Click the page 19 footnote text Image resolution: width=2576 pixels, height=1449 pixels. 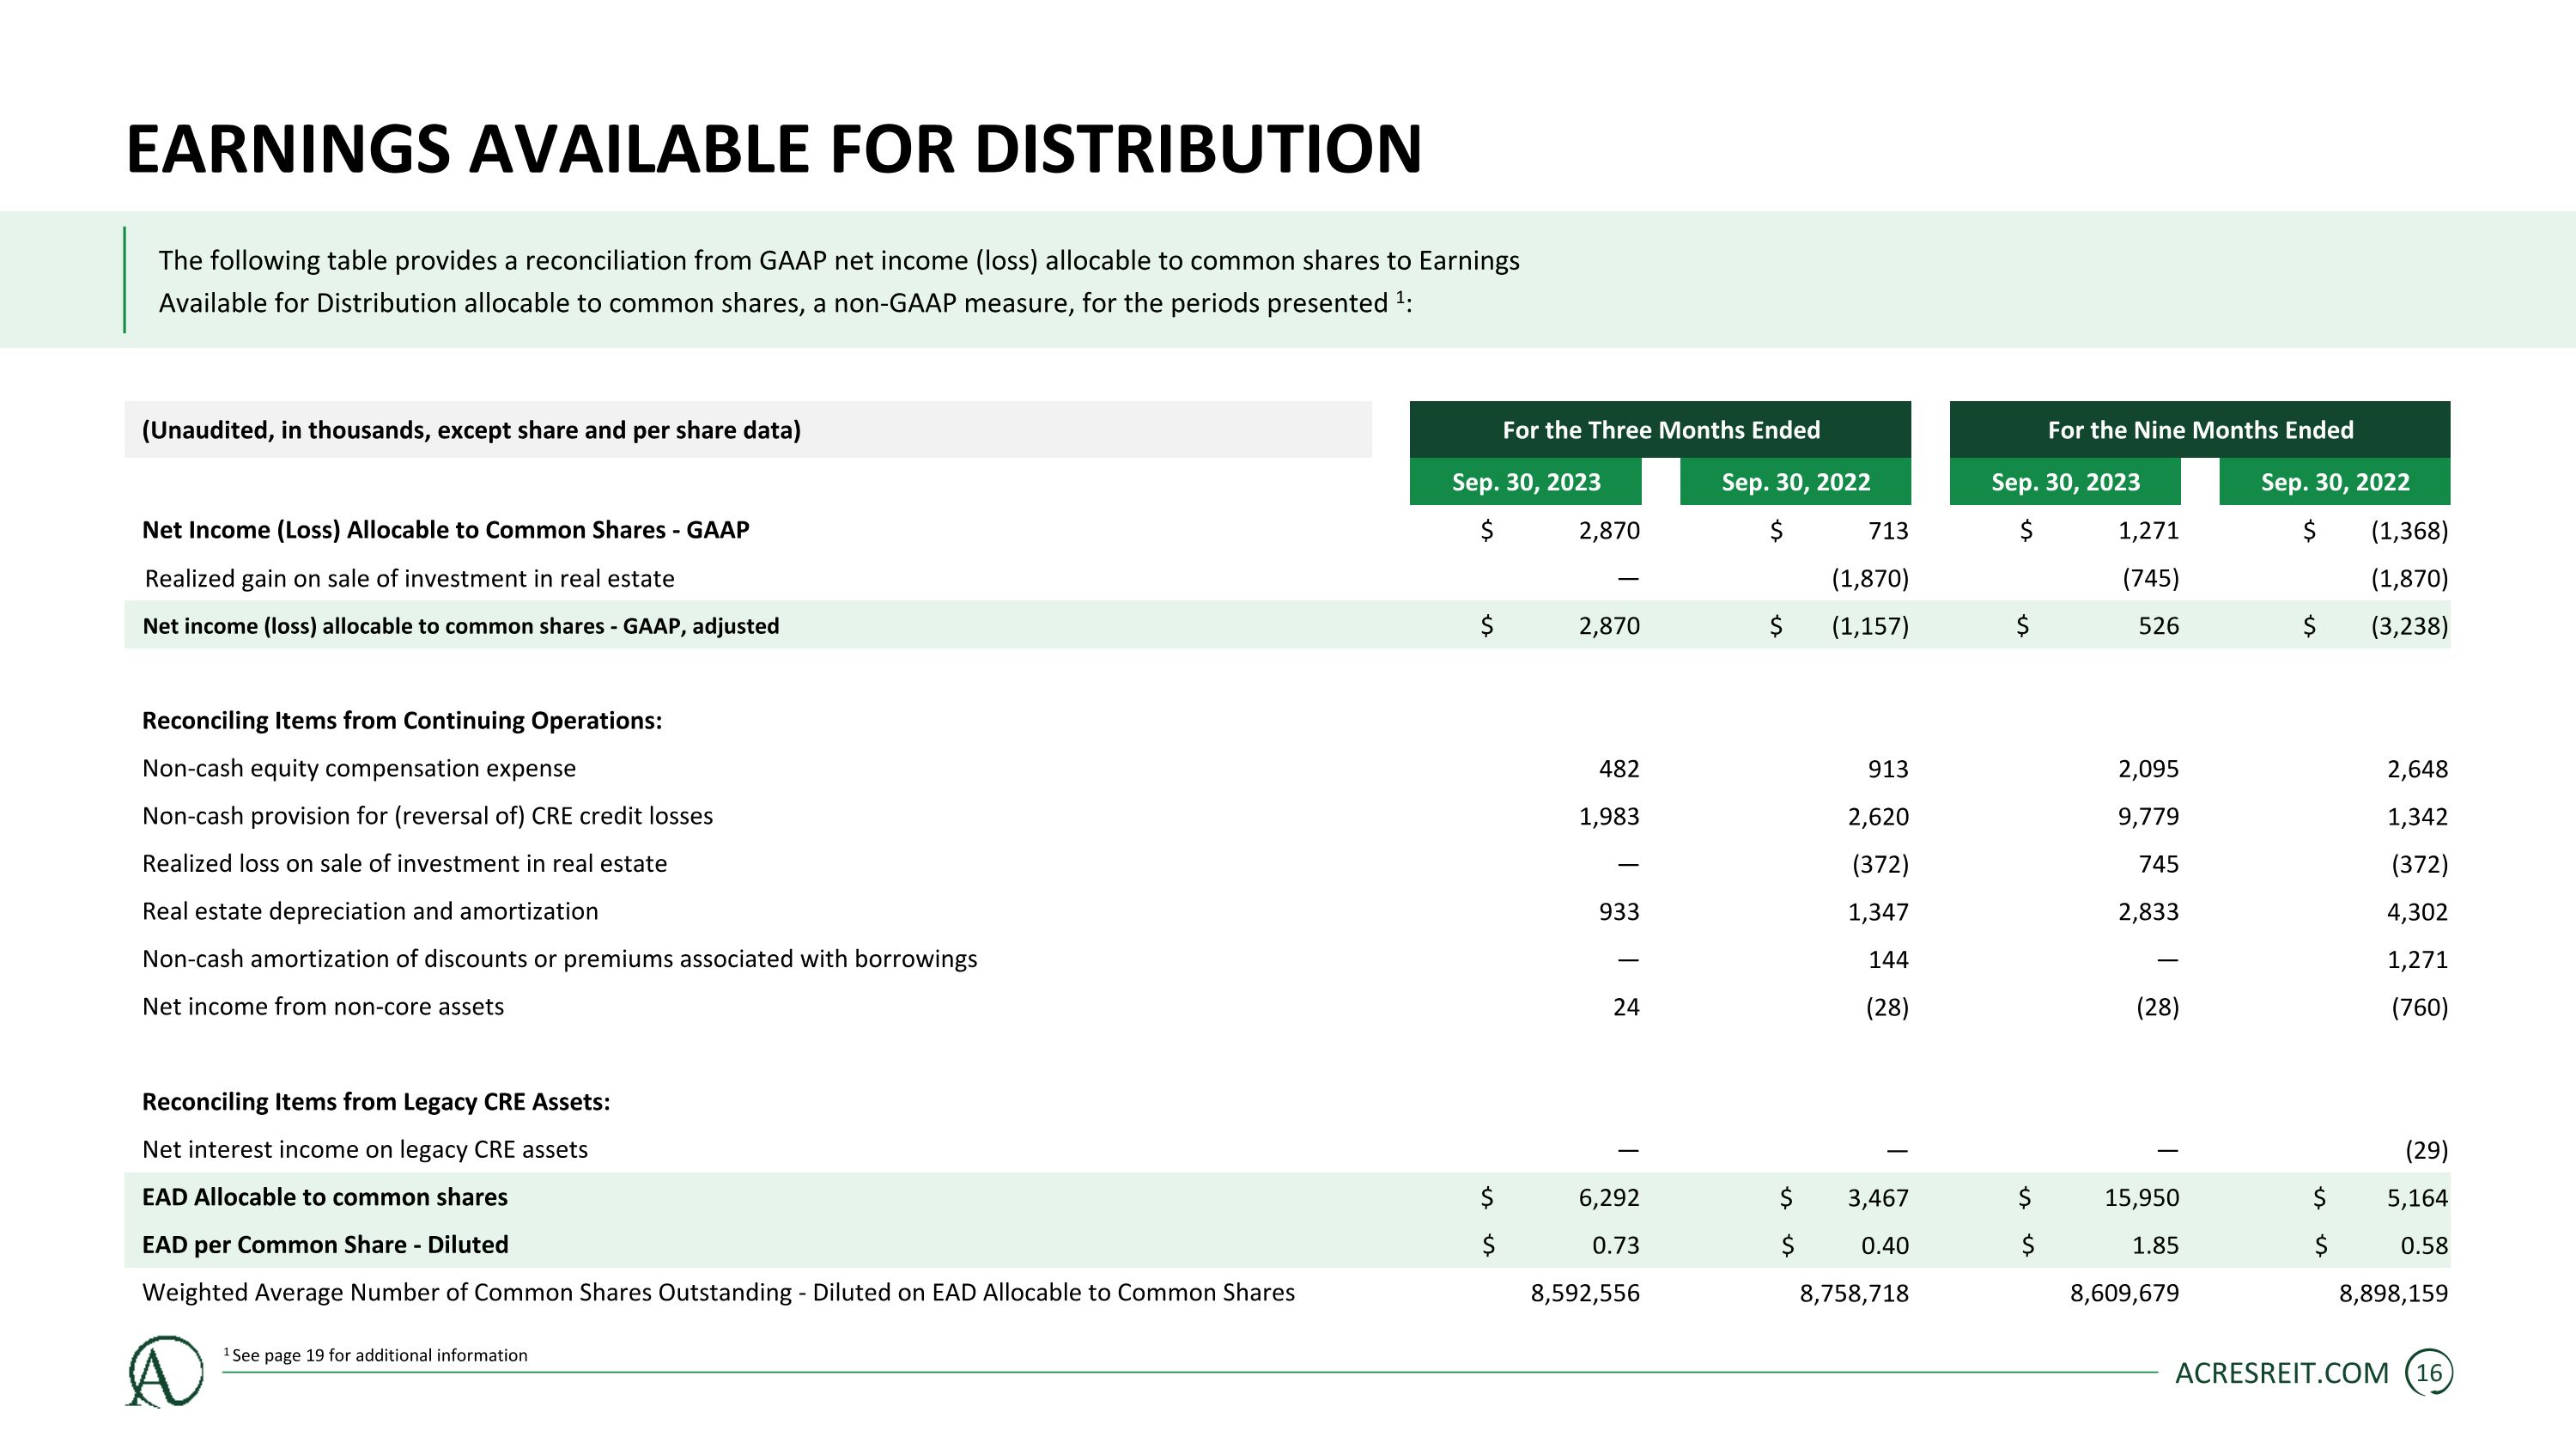click(375, 1355)
